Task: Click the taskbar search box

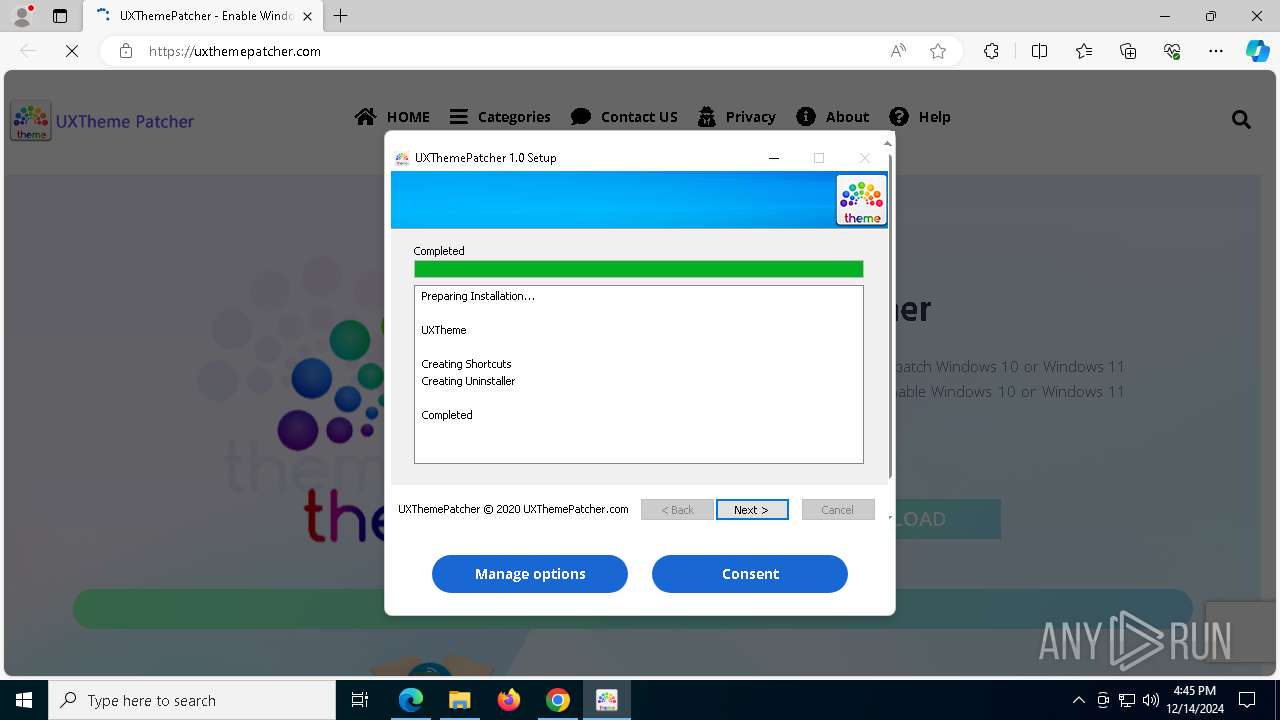Action: pos(192,700)
